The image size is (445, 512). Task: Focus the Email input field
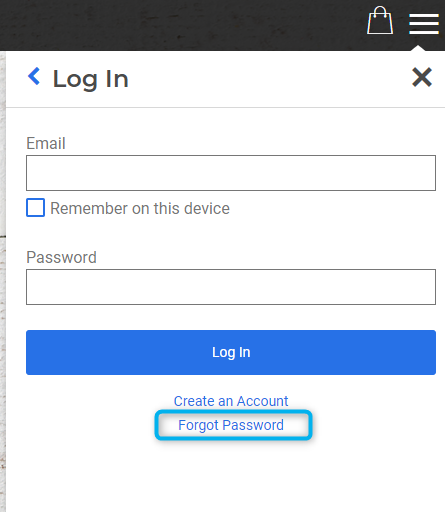coord(231,173)
